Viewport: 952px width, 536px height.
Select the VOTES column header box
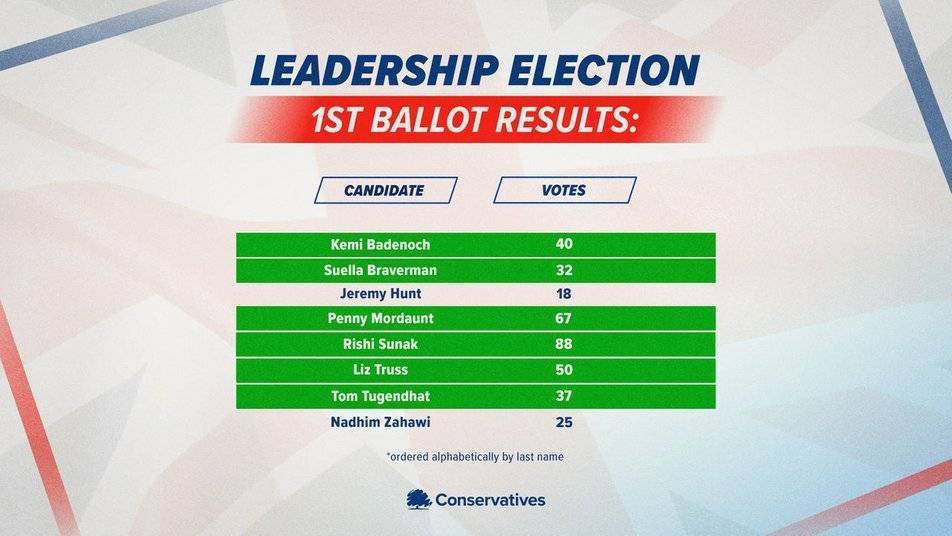(565, 191)
